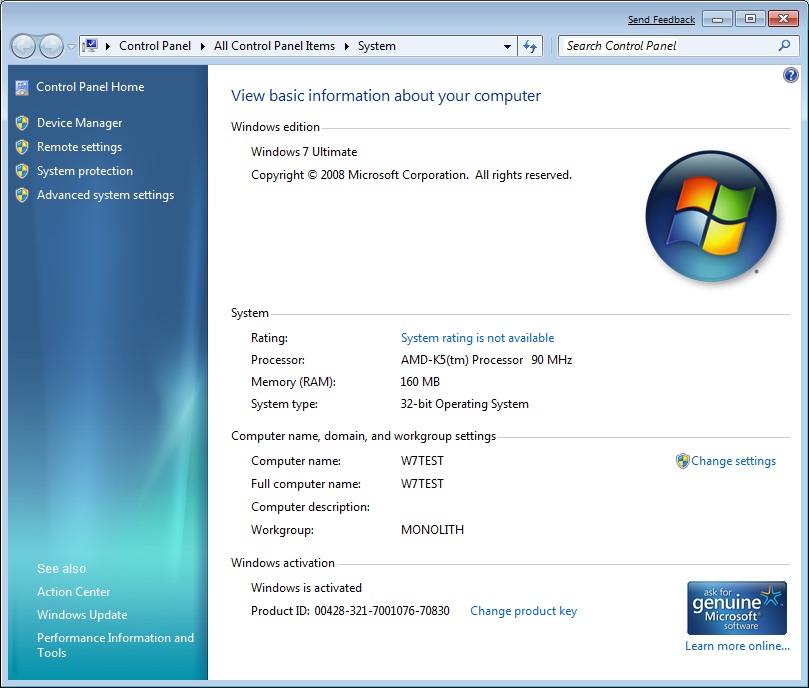This screenshot has height=688, width=809.
Task: Click the Forward navigation arrow button
Action: point(51,46)
